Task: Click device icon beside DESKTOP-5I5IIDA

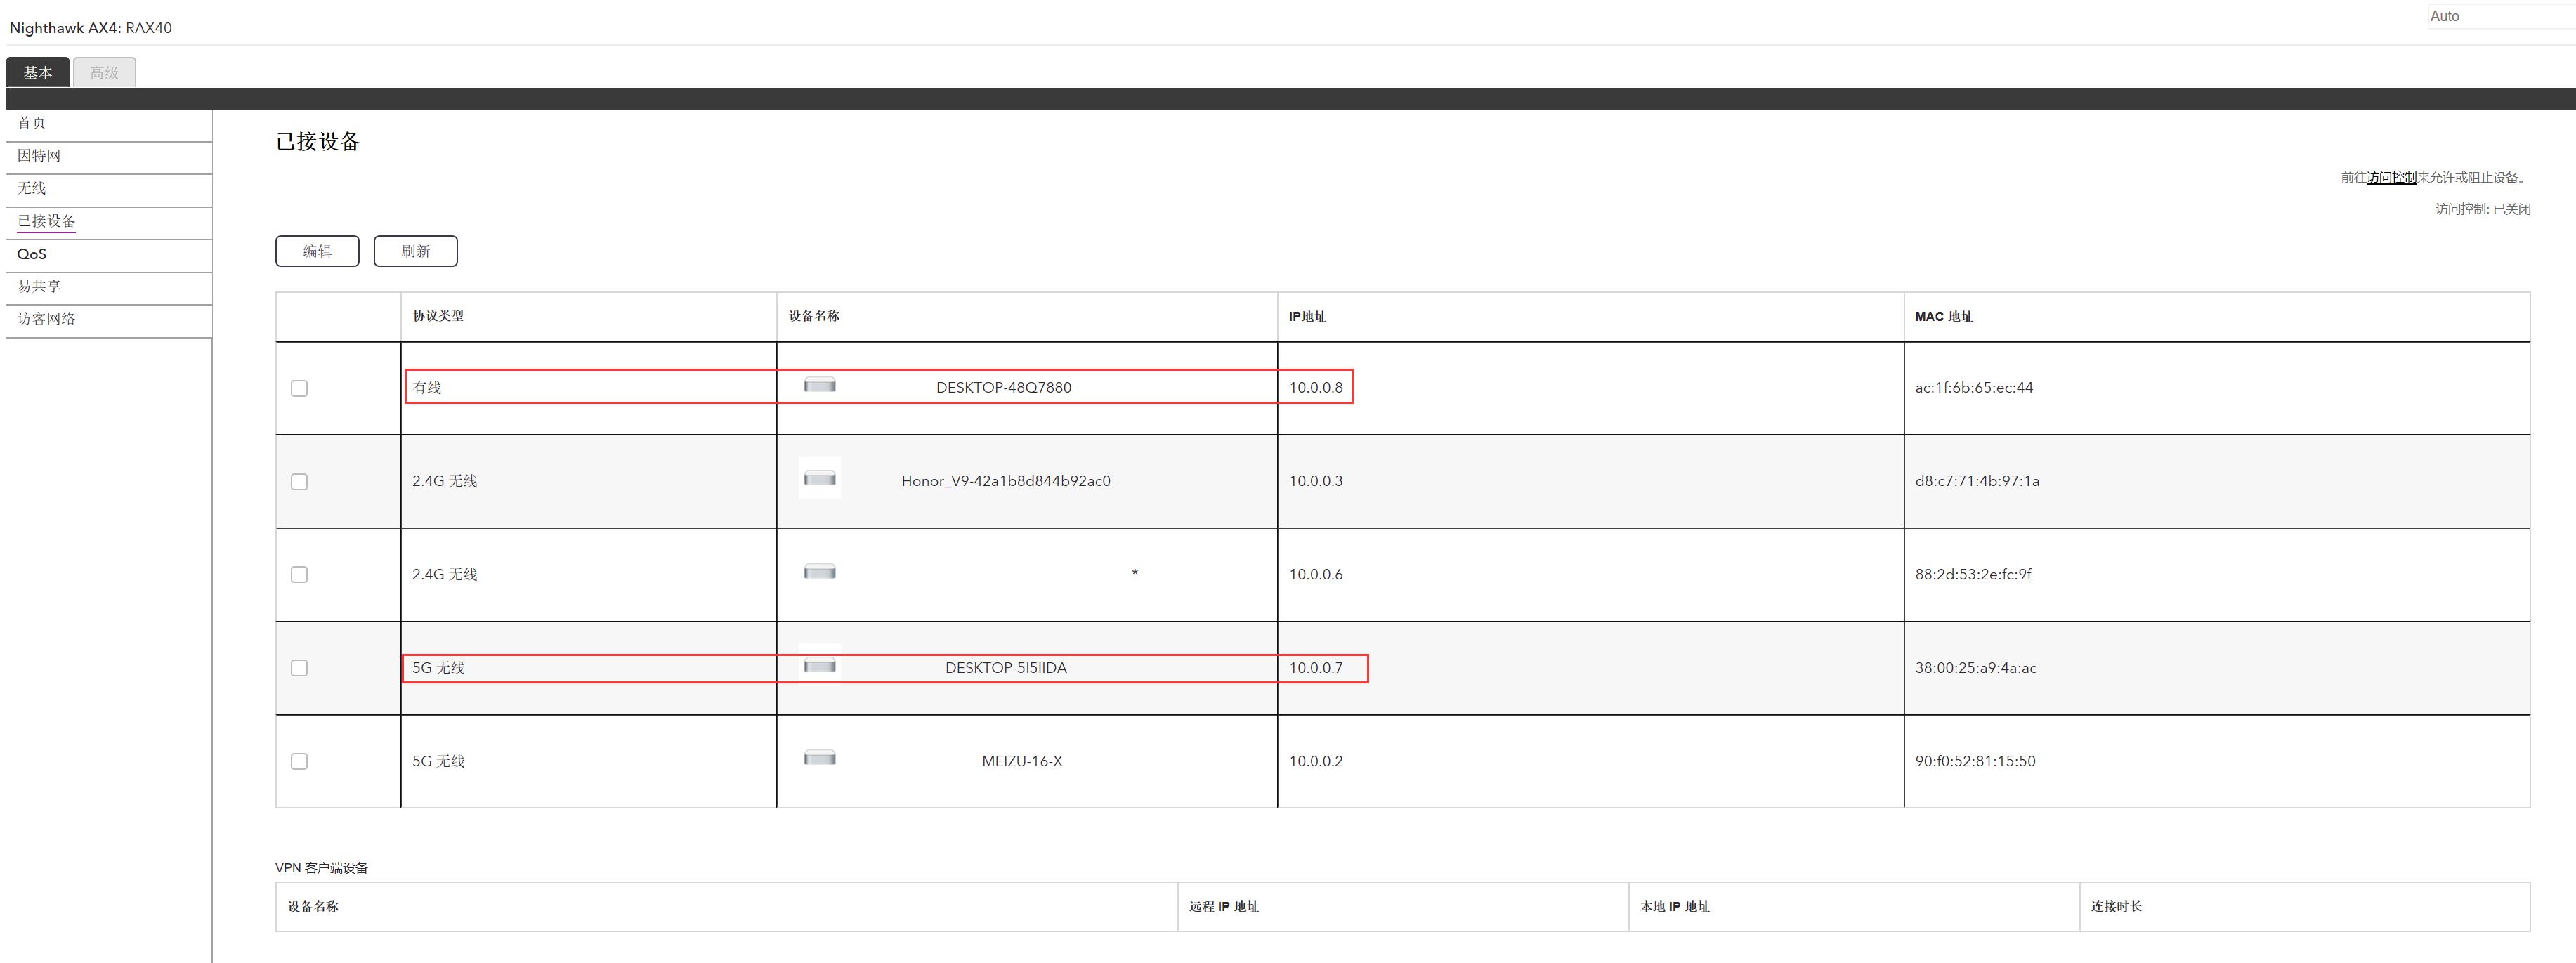Action: point(819,666)
